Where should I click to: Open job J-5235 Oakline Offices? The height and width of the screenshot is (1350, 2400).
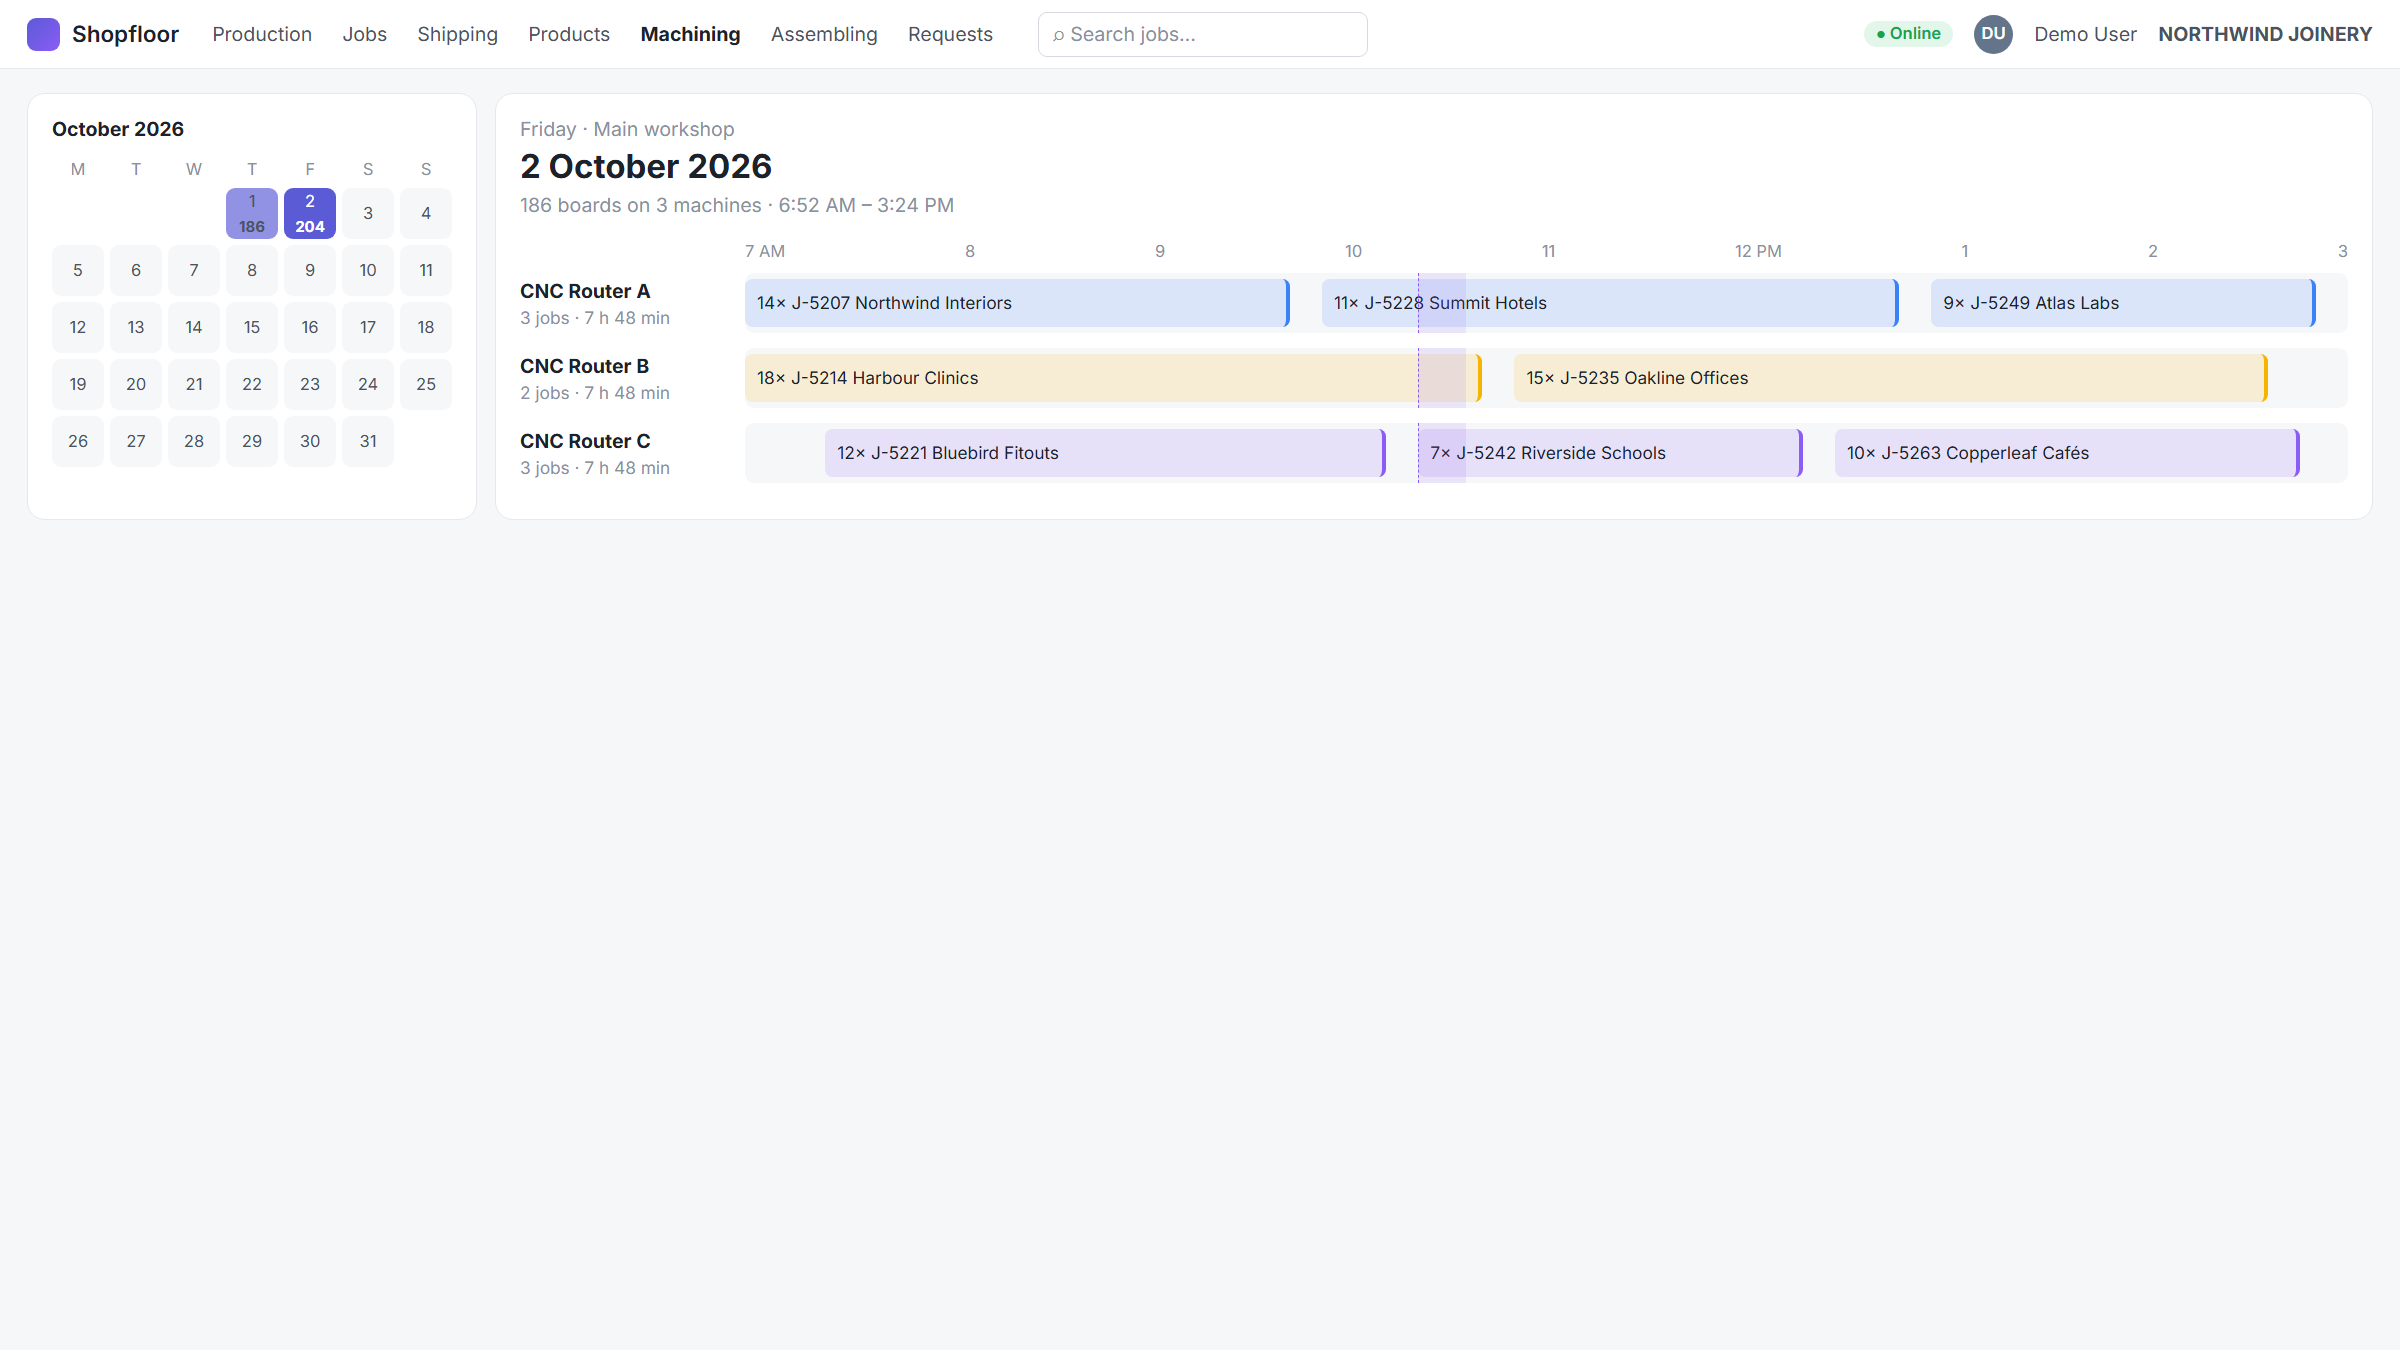[x=1891, y=378]
